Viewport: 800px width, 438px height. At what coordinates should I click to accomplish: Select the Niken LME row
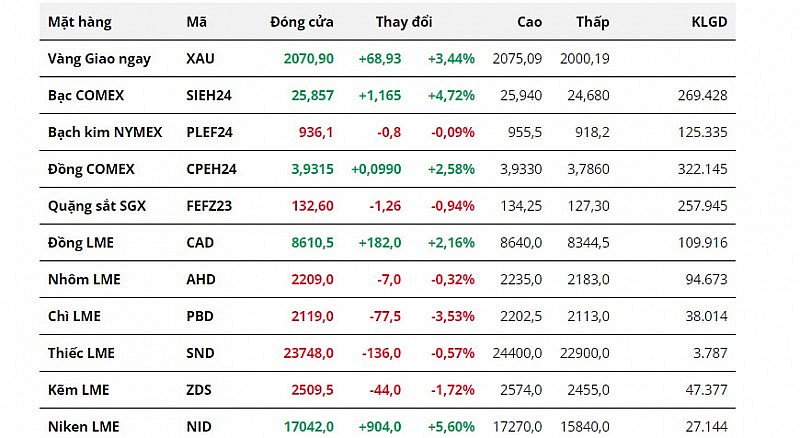click(x=83, y=427)
